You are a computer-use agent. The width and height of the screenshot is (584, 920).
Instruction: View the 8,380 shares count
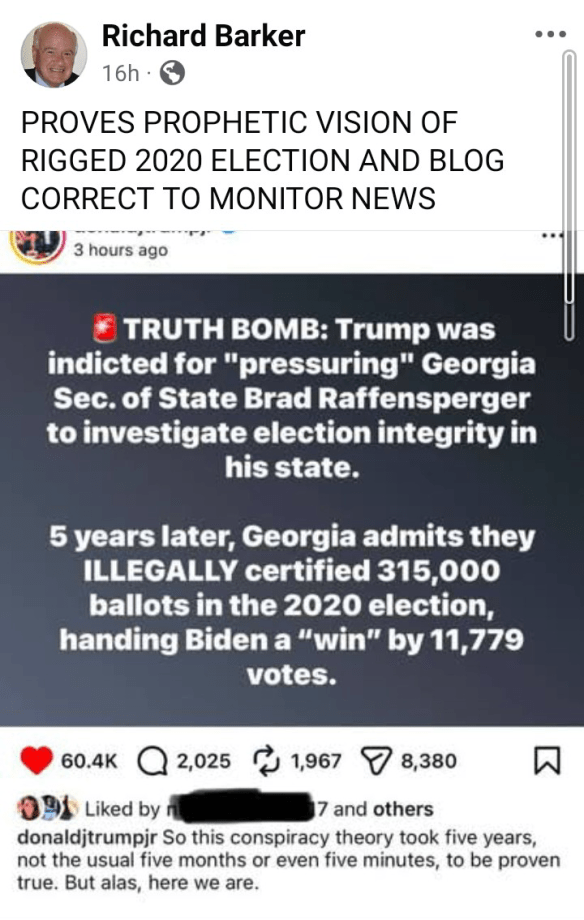(x=428, y=761)
